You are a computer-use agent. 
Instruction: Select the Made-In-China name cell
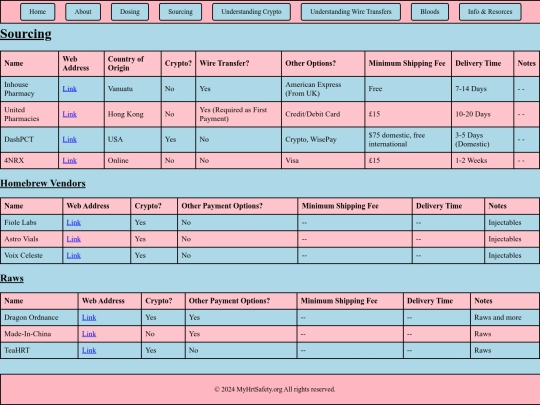39,334
